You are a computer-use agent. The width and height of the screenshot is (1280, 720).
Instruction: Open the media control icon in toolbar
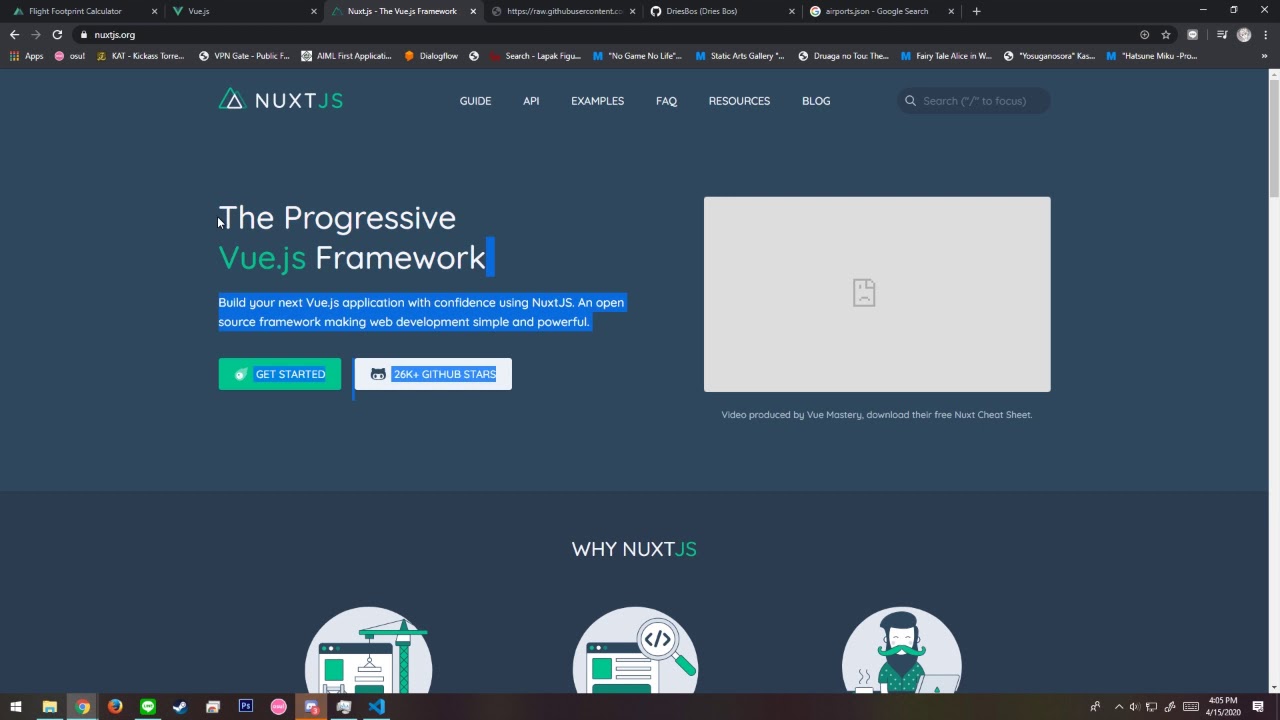tap(1221, 34)
